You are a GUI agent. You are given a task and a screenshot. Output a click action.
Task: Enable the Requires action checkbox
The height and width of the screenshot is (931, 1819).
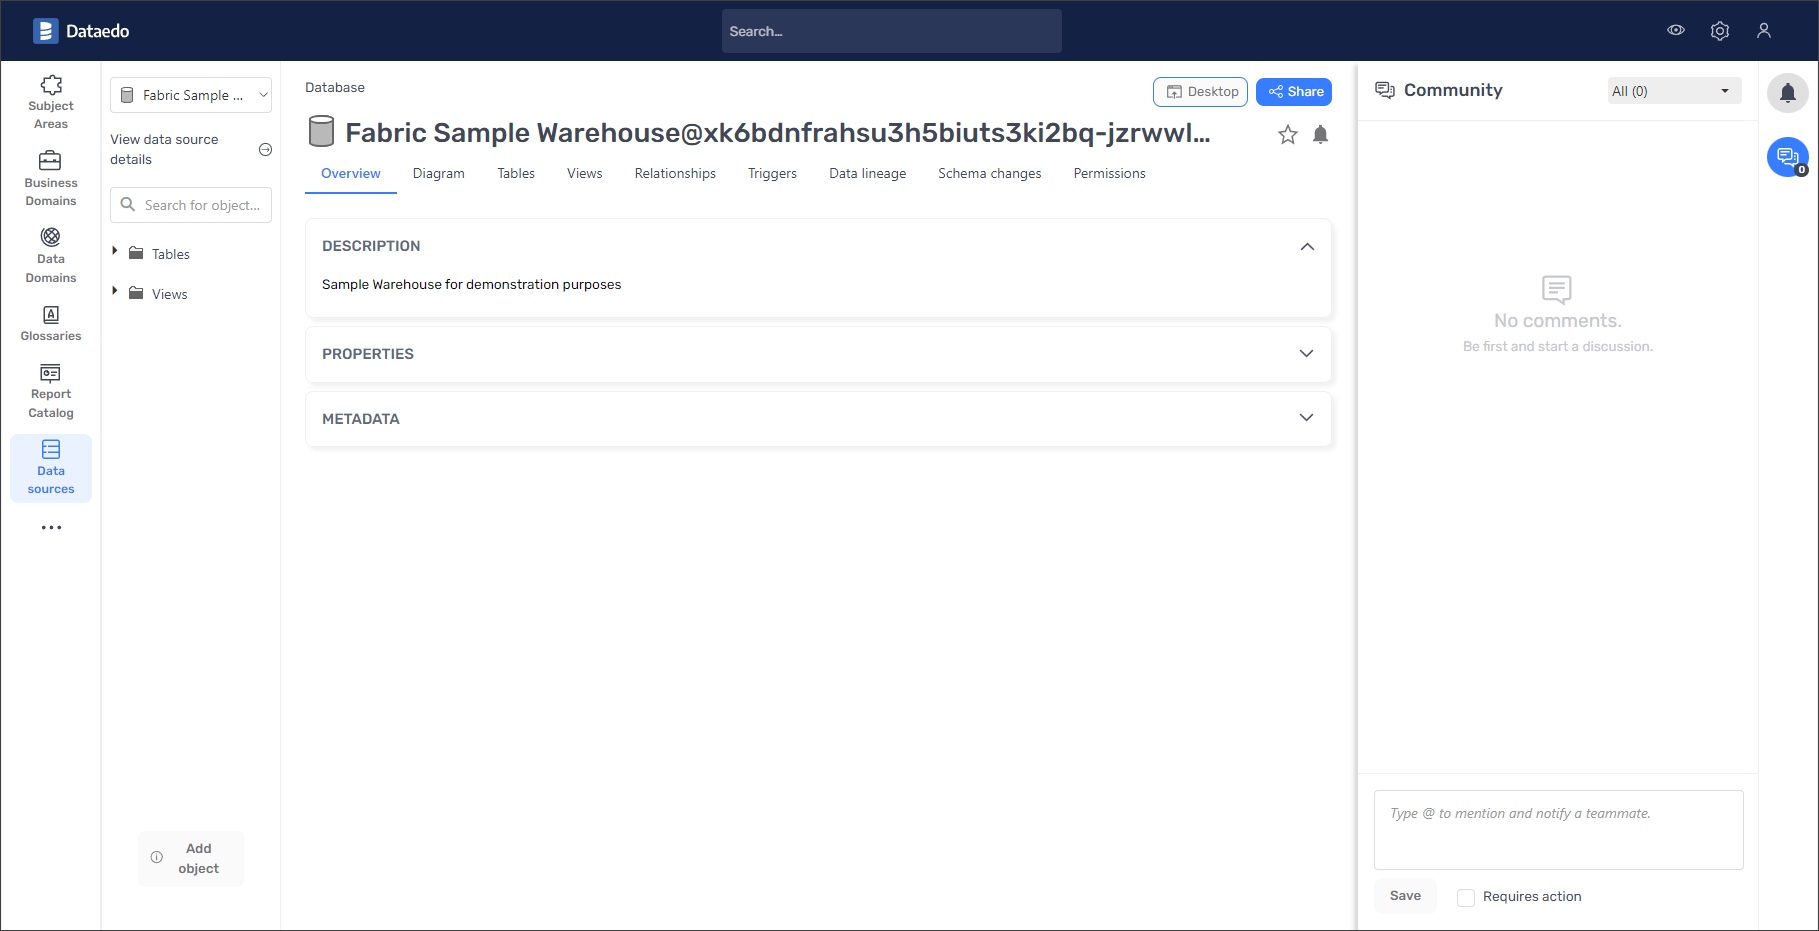(1466, 898)
